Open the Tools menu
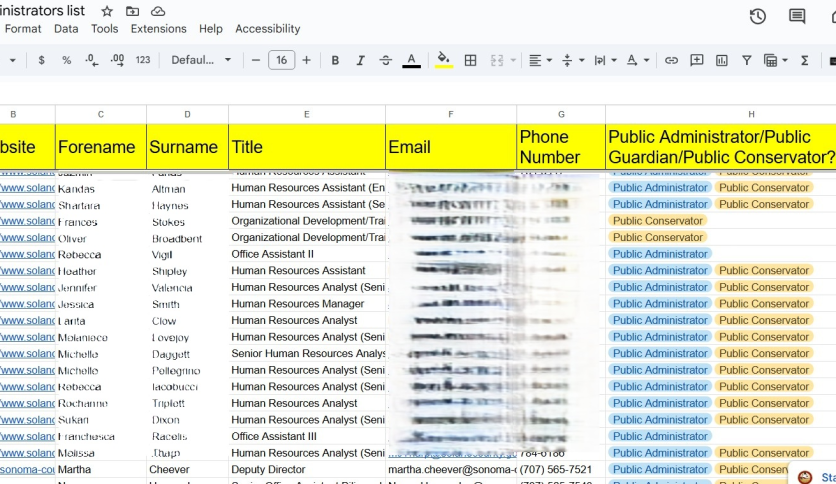The image size is (836, 484). point(104,29)
